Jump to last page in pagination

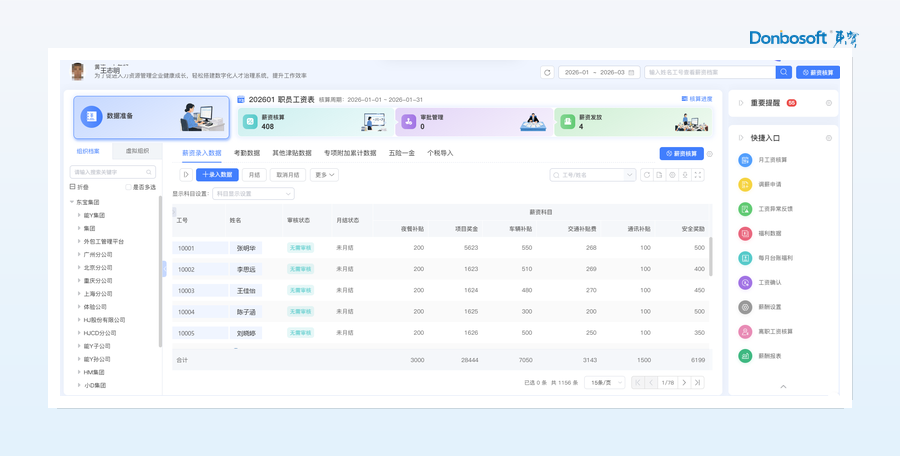pyautogui.click(x=697, y=382)
